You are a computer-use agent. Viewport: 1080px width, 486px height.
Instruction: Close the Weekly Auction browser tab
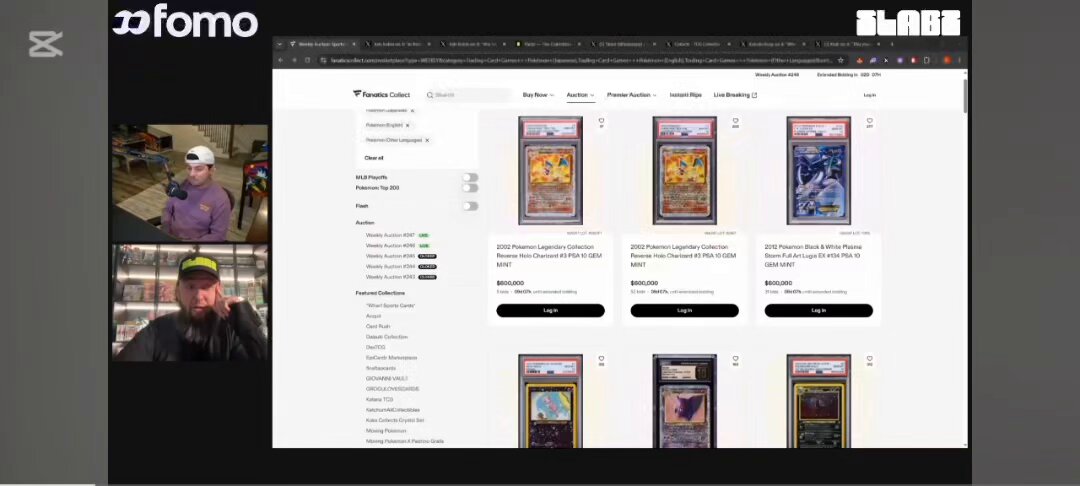click(x=354, y=44)
